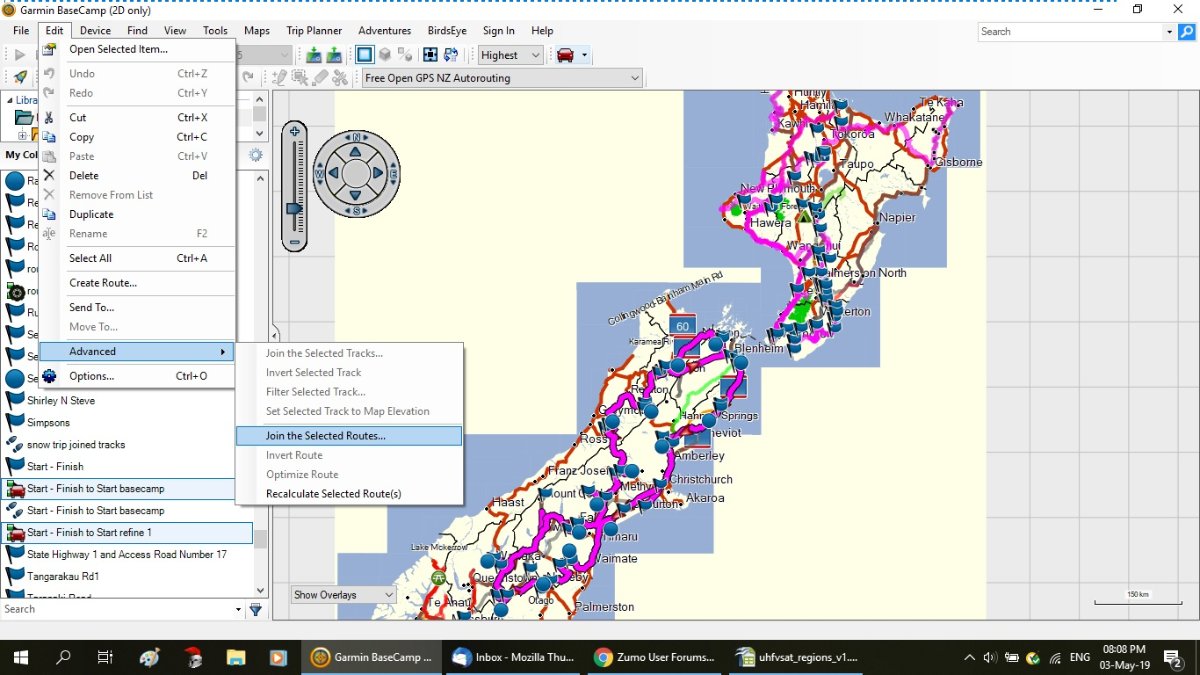The image size is (1200, 675).
Task: Click the Send to Device toolbar icon
Action: click(x=315, y=55)
